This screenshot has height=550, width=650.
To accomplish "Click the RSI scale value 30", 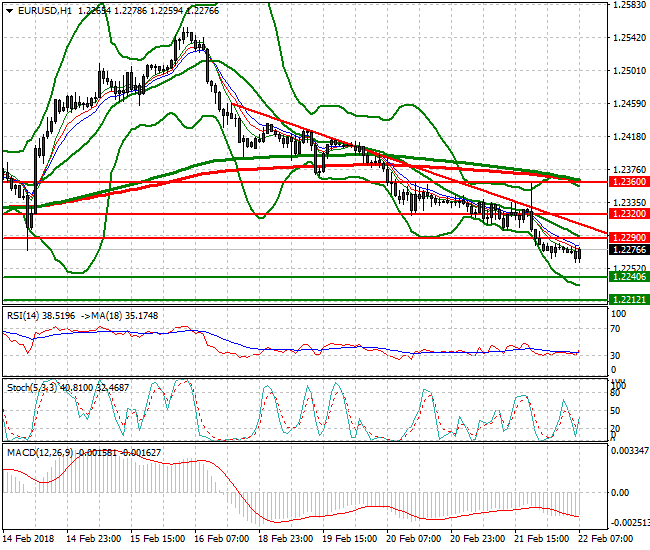I will pyautogui.click(x=616, y=356).
